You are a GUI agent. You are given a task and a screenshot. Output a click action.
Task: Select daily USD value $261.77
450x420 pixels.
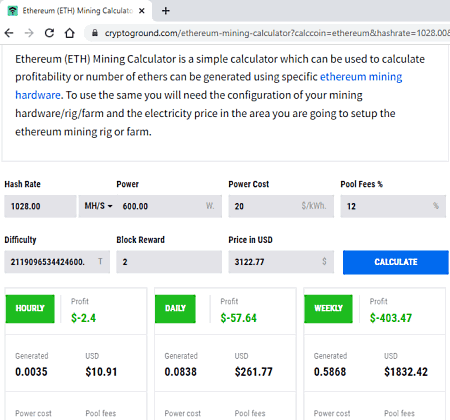(253, 372)
